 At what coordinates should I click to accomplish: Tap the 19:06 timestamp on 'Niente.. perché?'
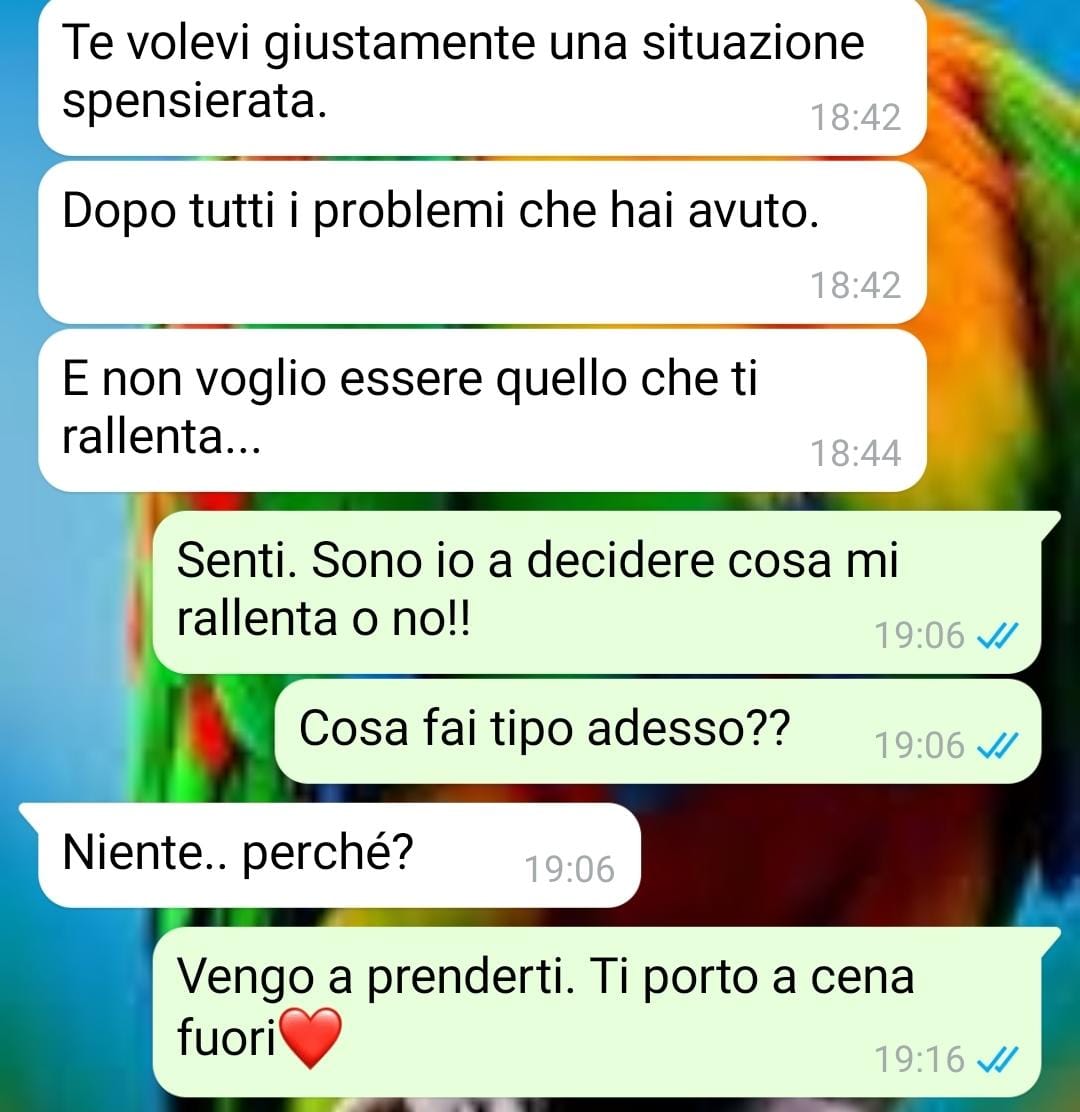click(569, 869)
